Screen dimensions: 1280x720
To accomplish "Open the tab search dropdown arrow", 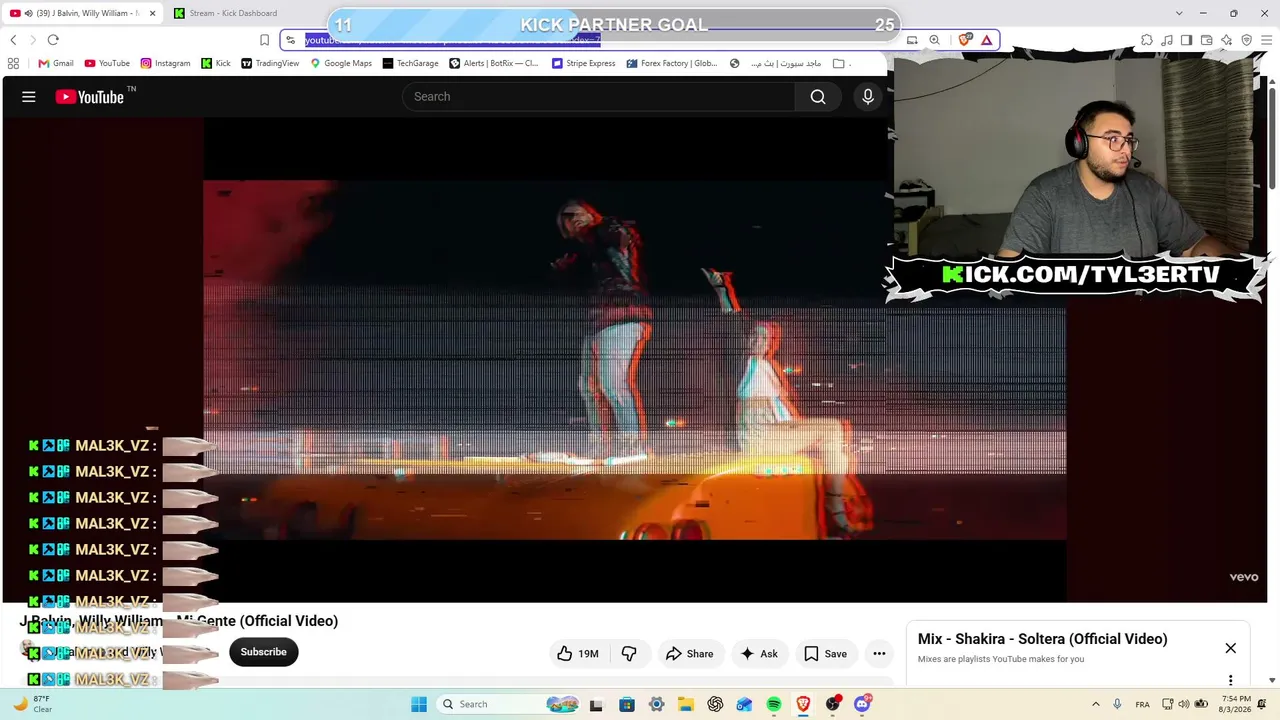I will point(1180,13).
